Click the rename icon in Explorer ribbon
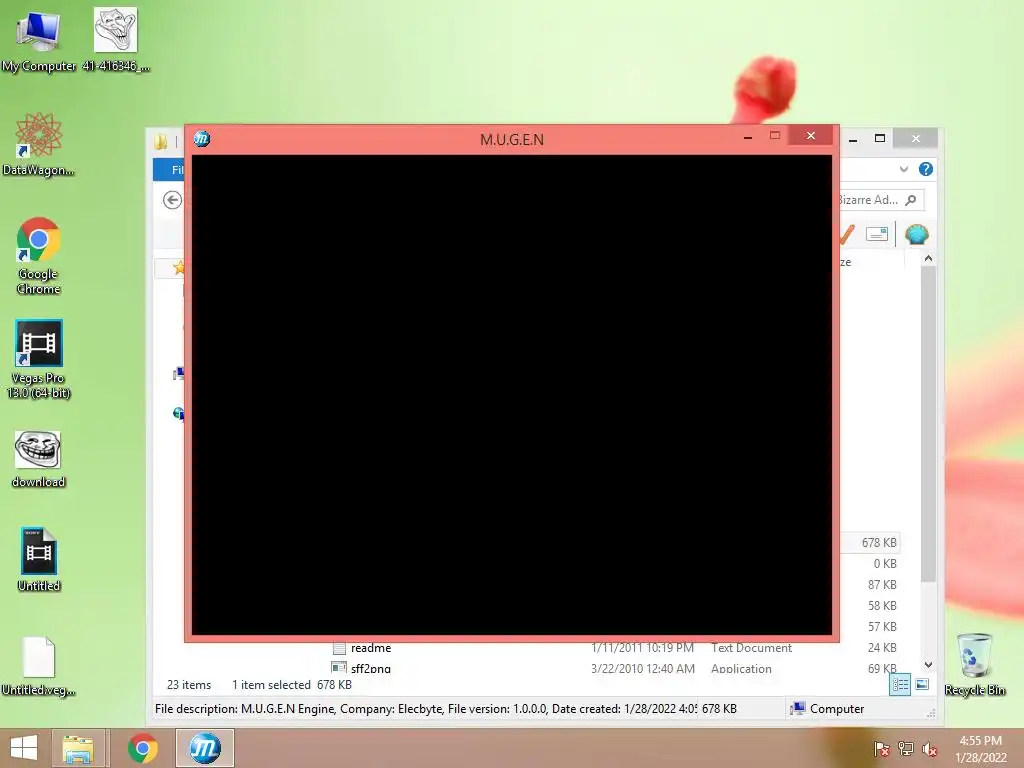 pyautogui.click(x=876, y=234)
